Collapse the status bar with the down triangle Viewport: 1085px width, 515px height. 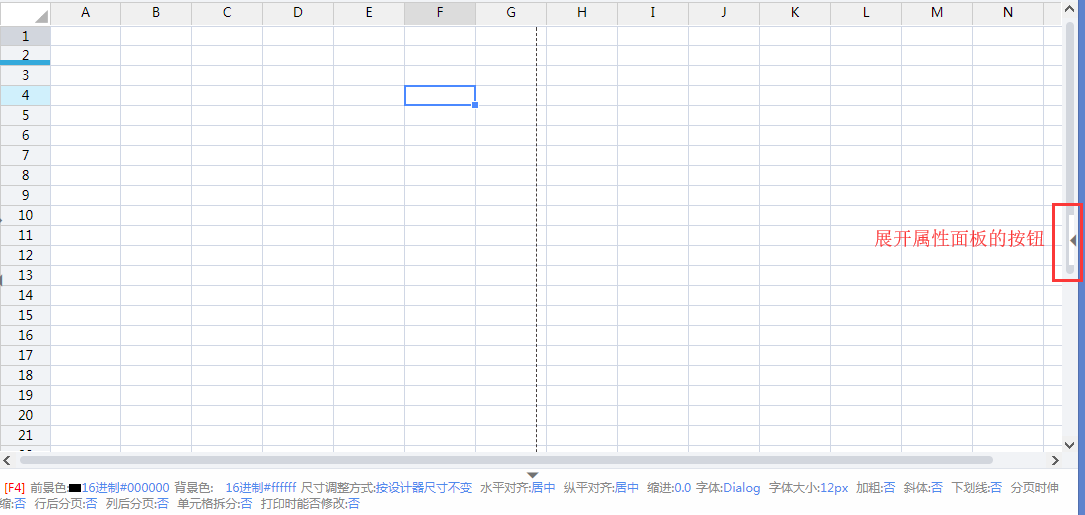click(532, 474)
